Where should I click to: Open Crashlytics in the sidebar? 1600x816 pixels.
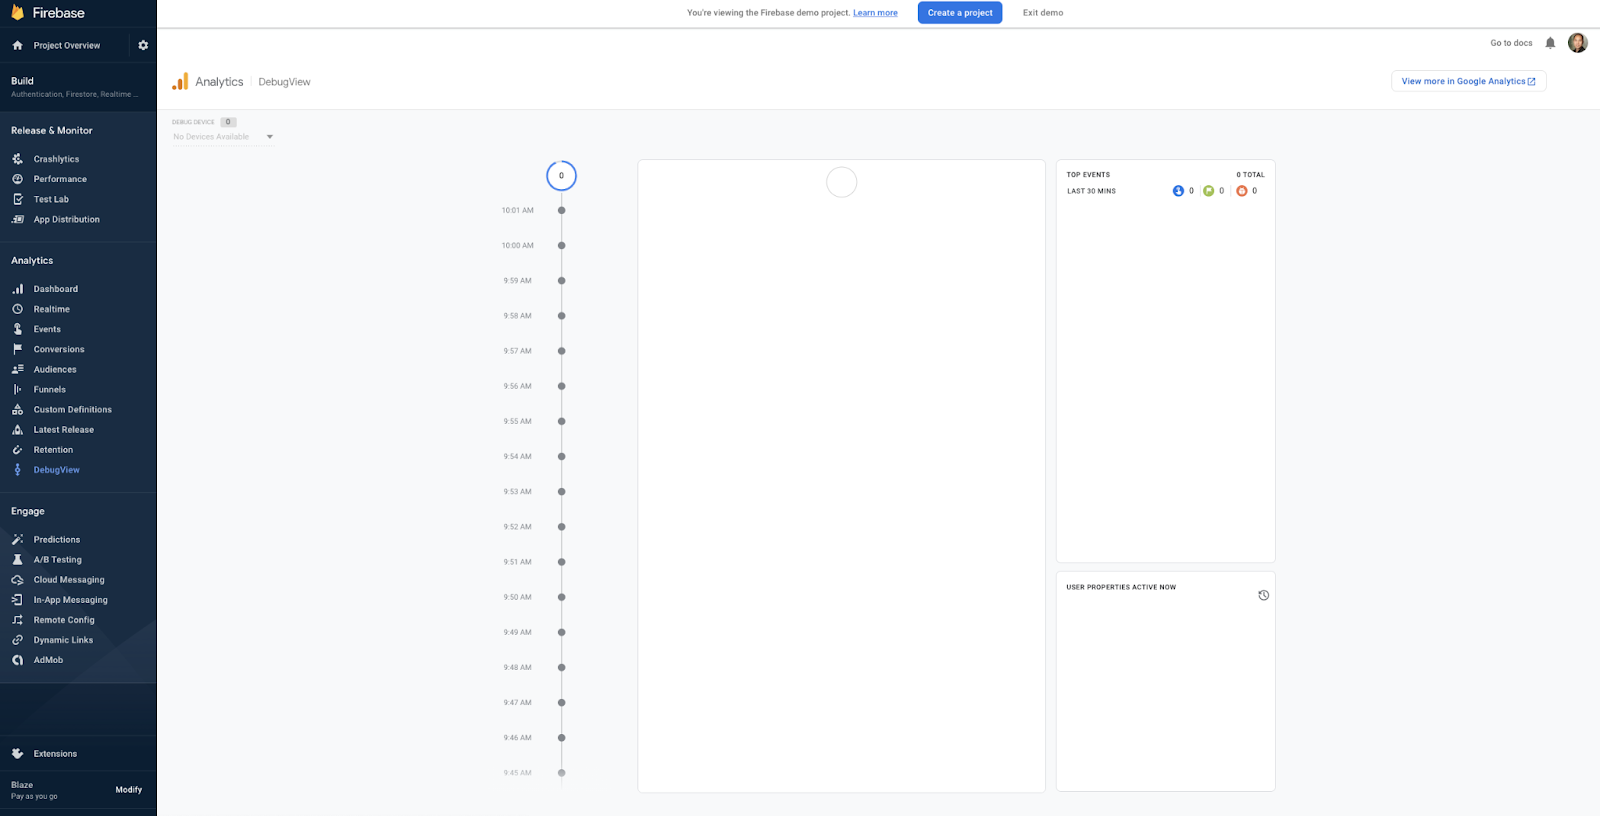coord(56,159)
